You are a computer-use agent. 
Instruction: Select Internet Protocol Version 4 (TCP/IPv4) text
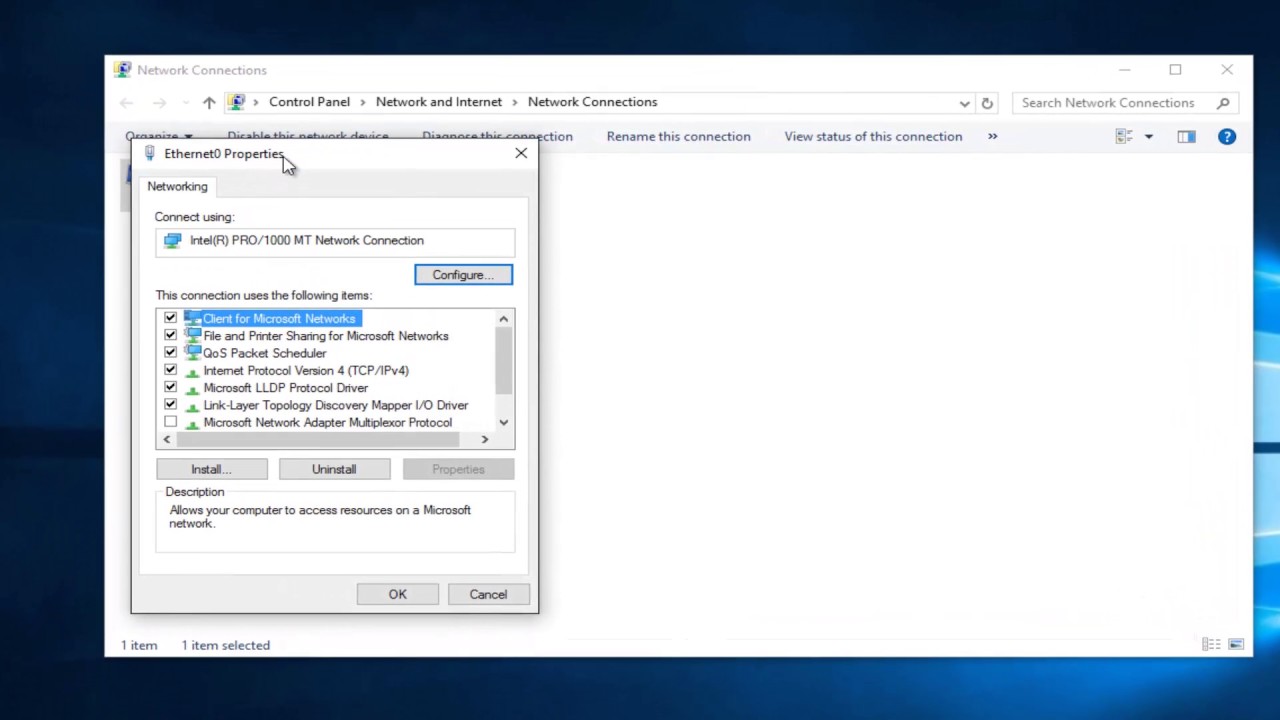(x=306, y=370)
